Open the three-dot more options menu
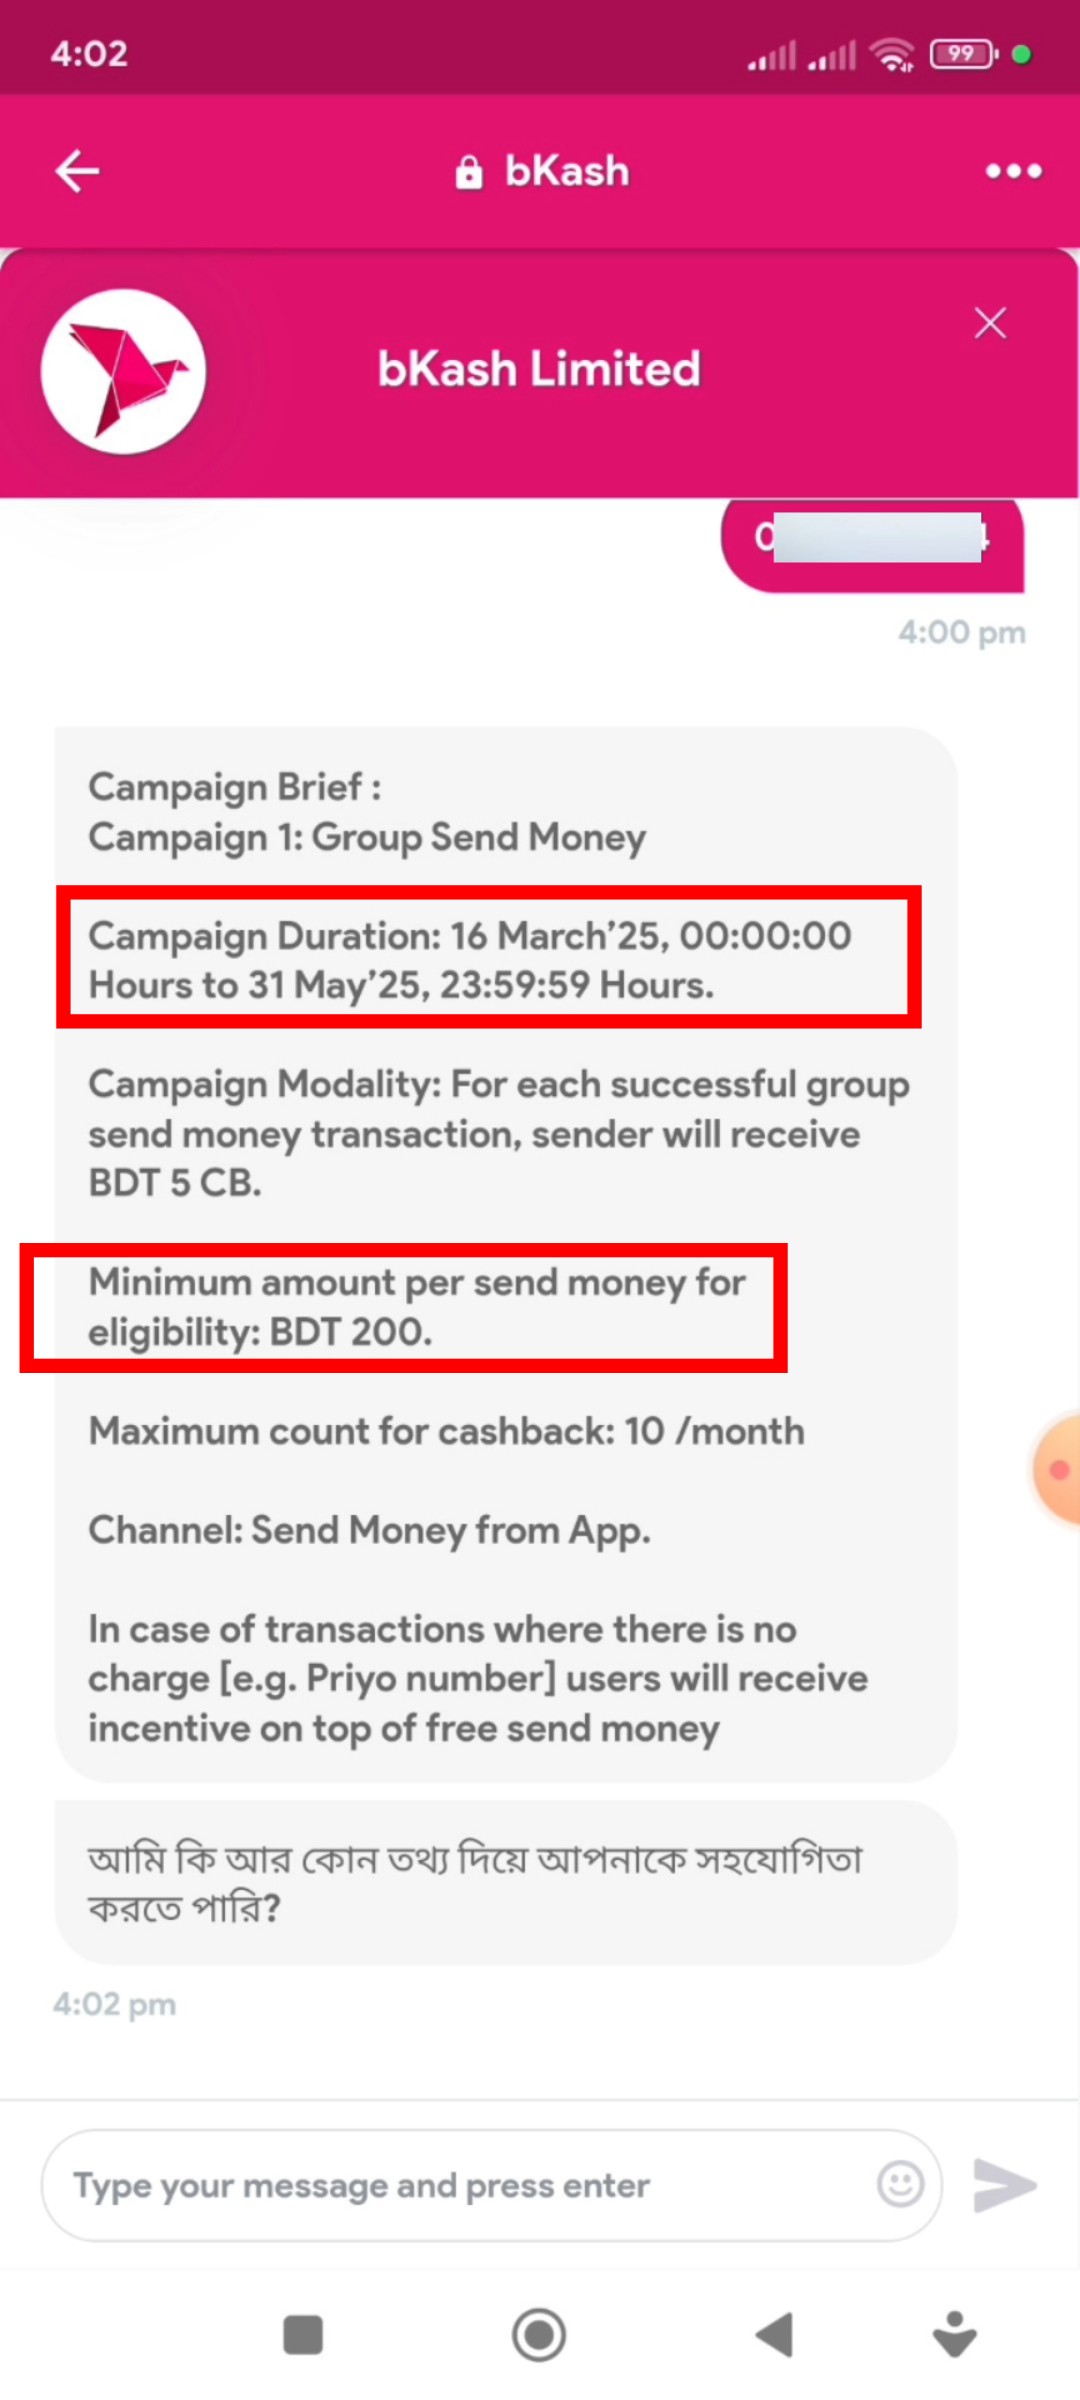 (1013, 171)
